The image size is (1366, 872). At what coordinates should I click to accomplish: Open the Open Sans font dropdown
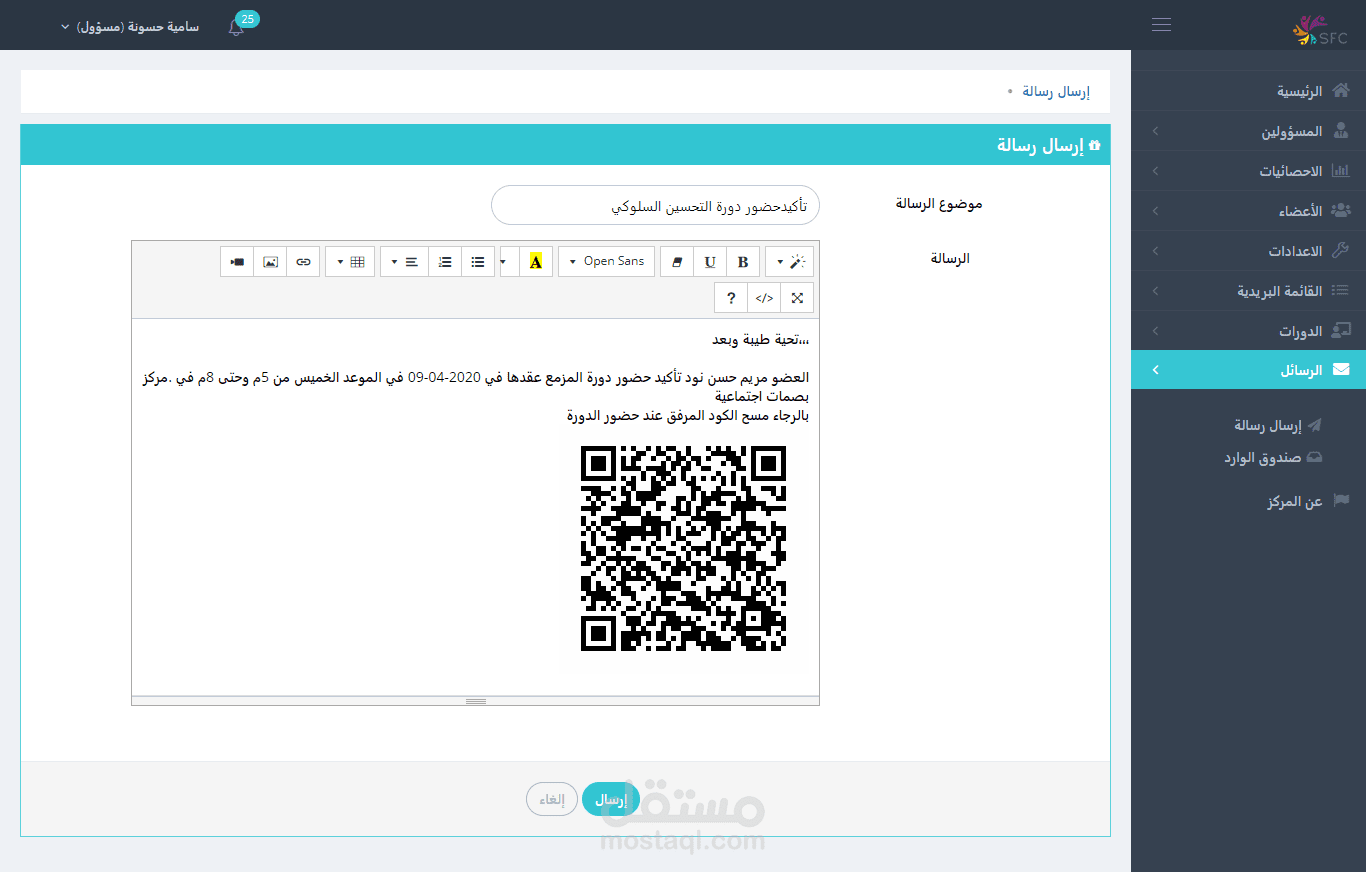coord(607,261)
